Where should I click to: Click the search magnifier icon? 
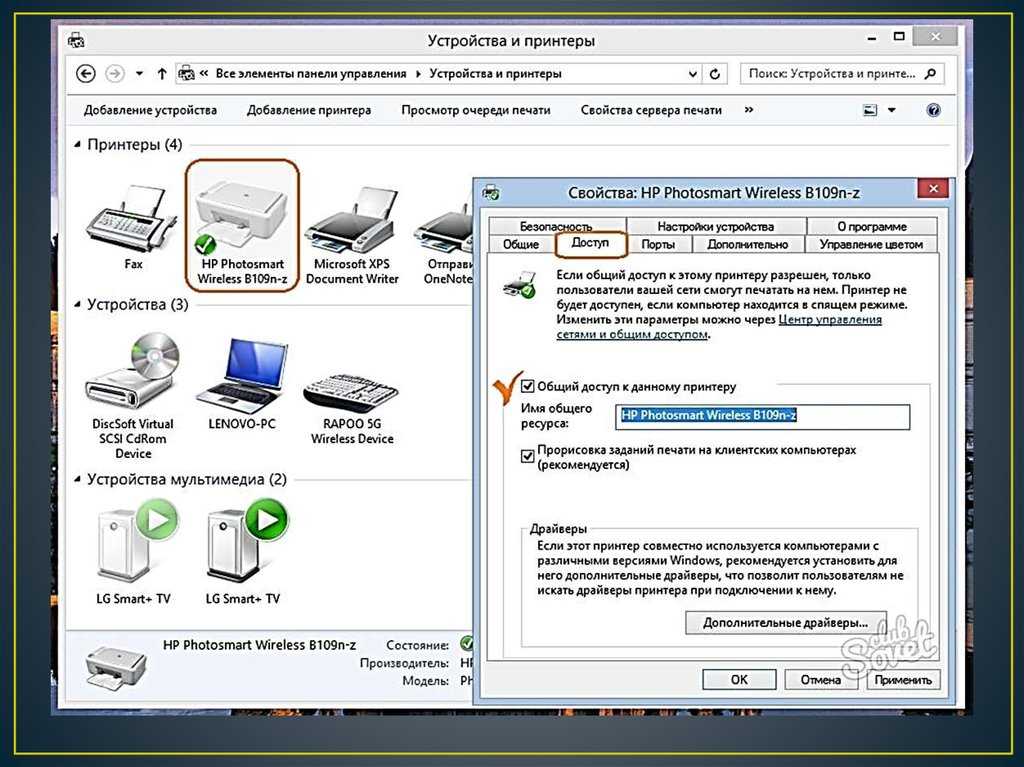tap(930, 73)
